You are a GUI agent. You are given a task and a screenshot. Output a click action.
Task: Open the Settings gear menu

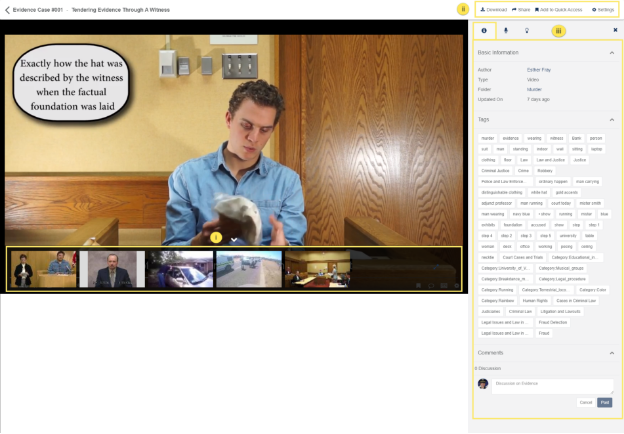pyautogui.click(x=603, y=9)
